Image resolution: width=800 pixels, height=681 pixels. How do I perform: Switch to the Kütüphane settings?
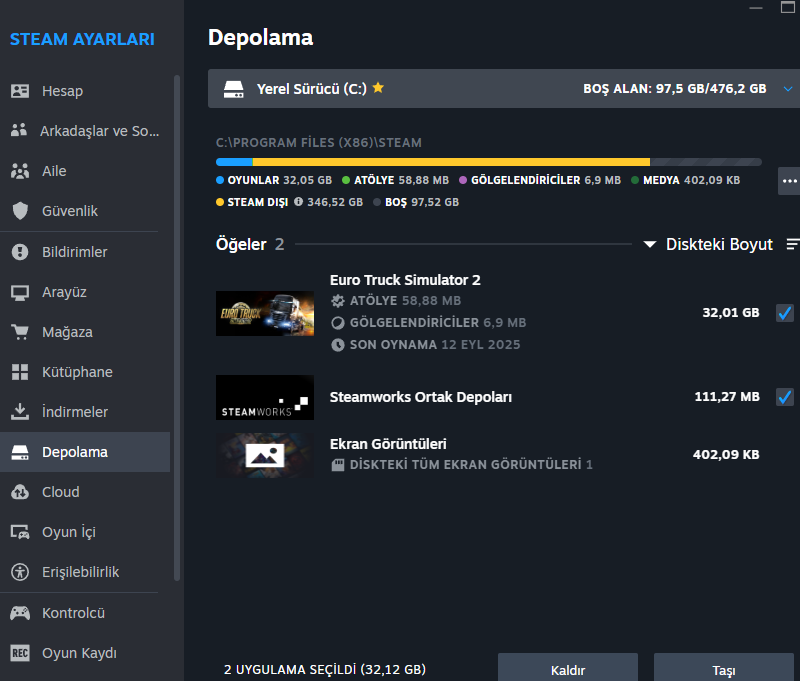(x=85, y=372)
